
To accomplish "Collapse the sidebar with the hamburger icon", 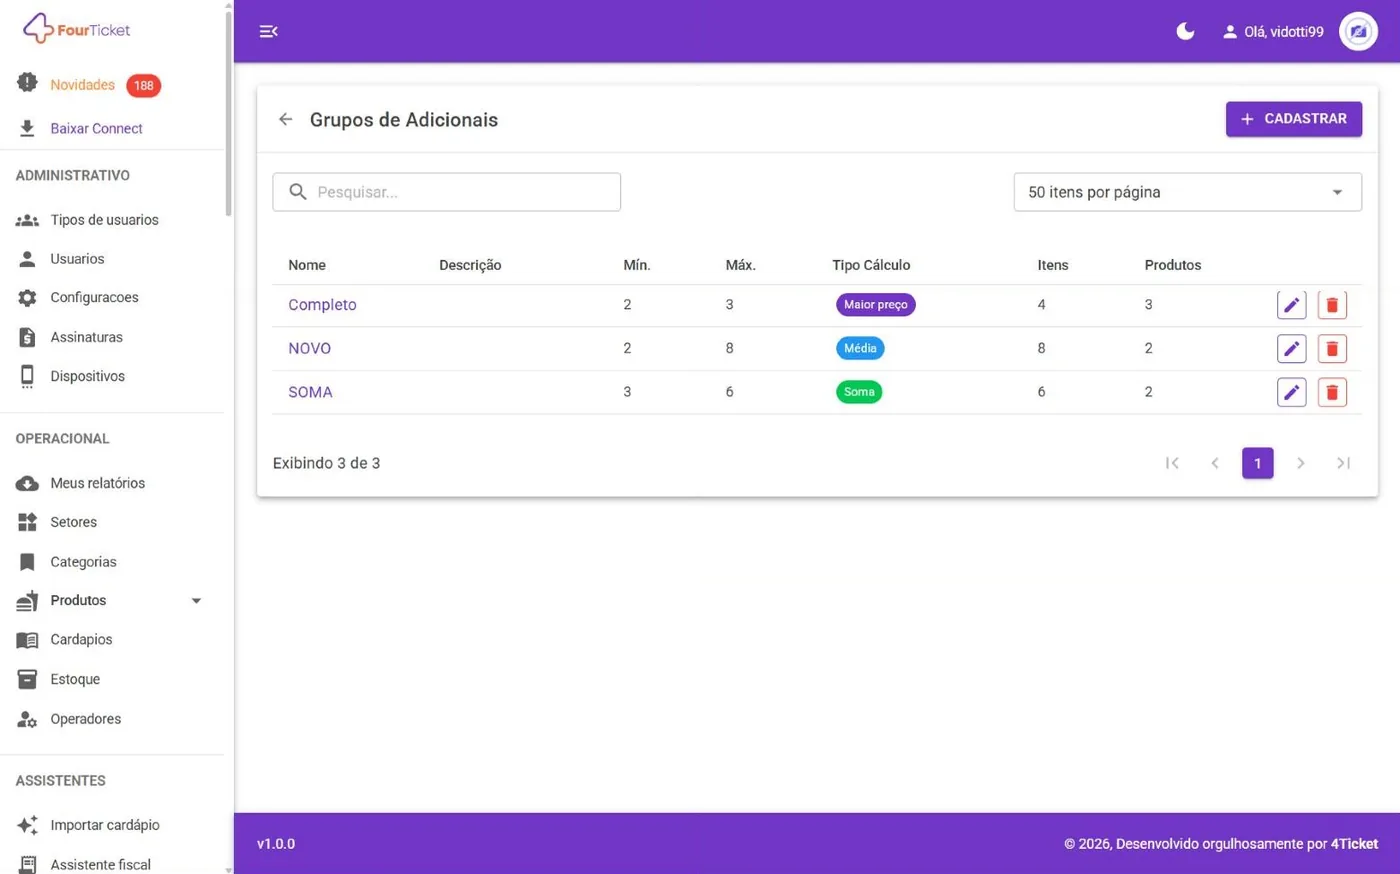I will coord(268,31).
